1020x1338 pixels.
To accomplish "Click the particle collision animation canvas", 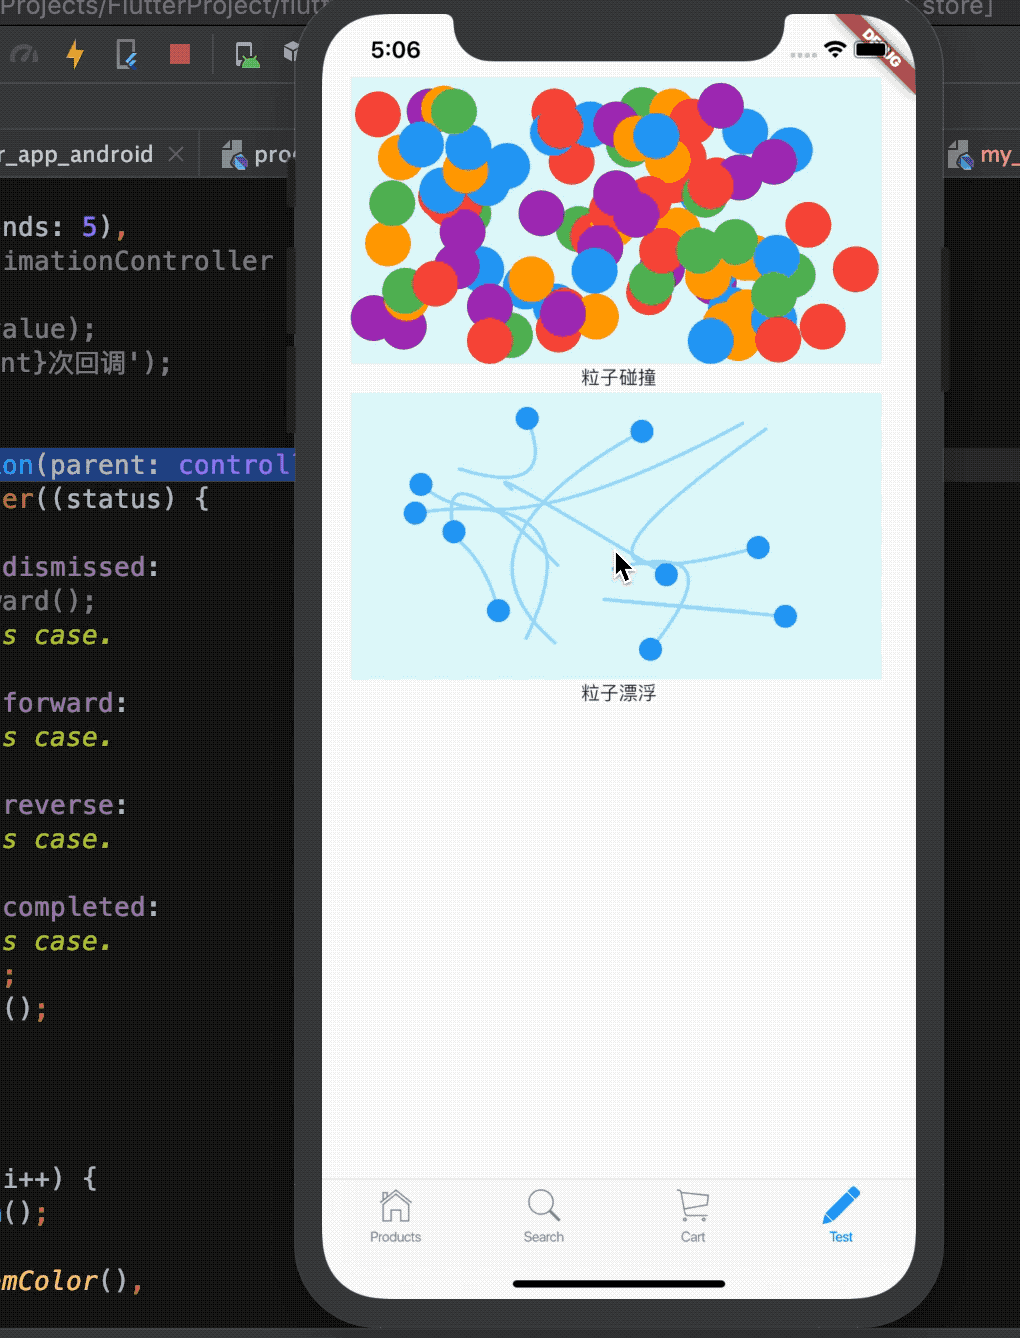I will [x=616, y=220].
